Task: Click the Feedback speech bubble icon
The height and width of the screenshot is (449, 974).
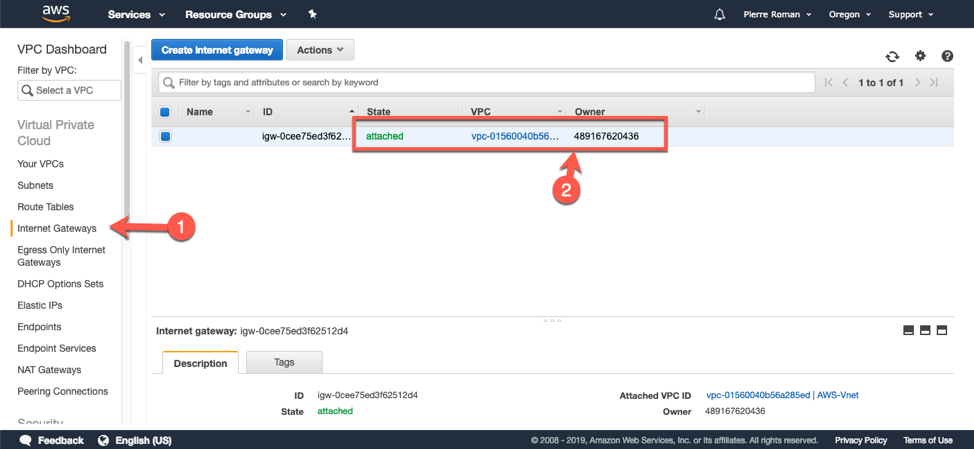Action: (x=25, y=440)
